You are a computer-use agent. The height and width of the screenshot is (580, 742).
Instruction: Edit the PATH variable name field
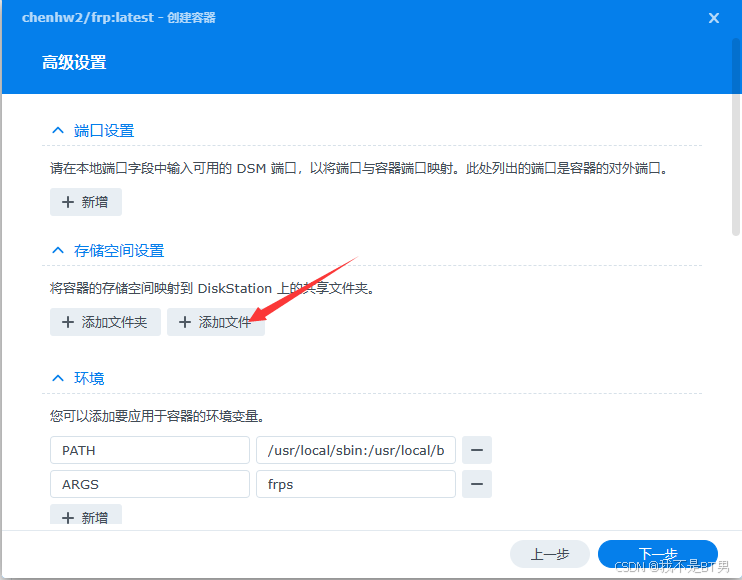coord(150,450)
